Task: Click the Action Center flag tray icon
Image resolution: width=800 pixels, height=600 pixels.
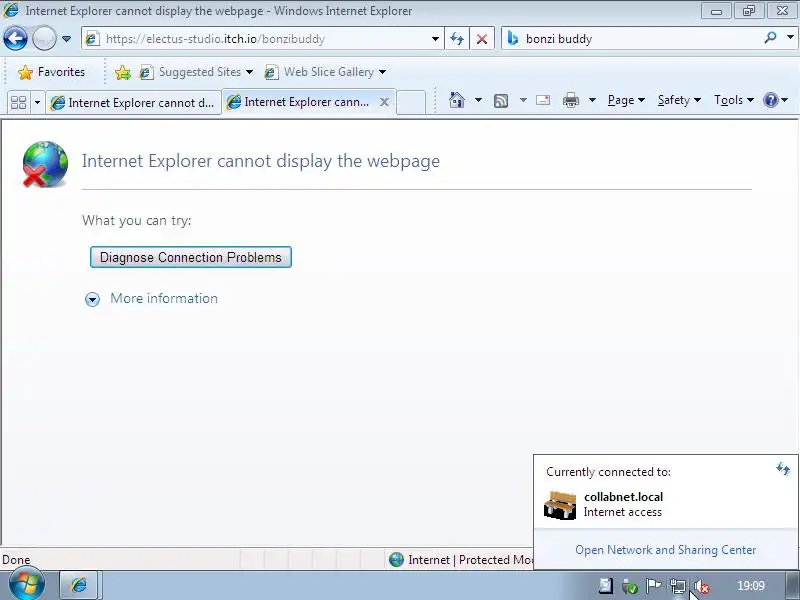Action: [654, 586]
